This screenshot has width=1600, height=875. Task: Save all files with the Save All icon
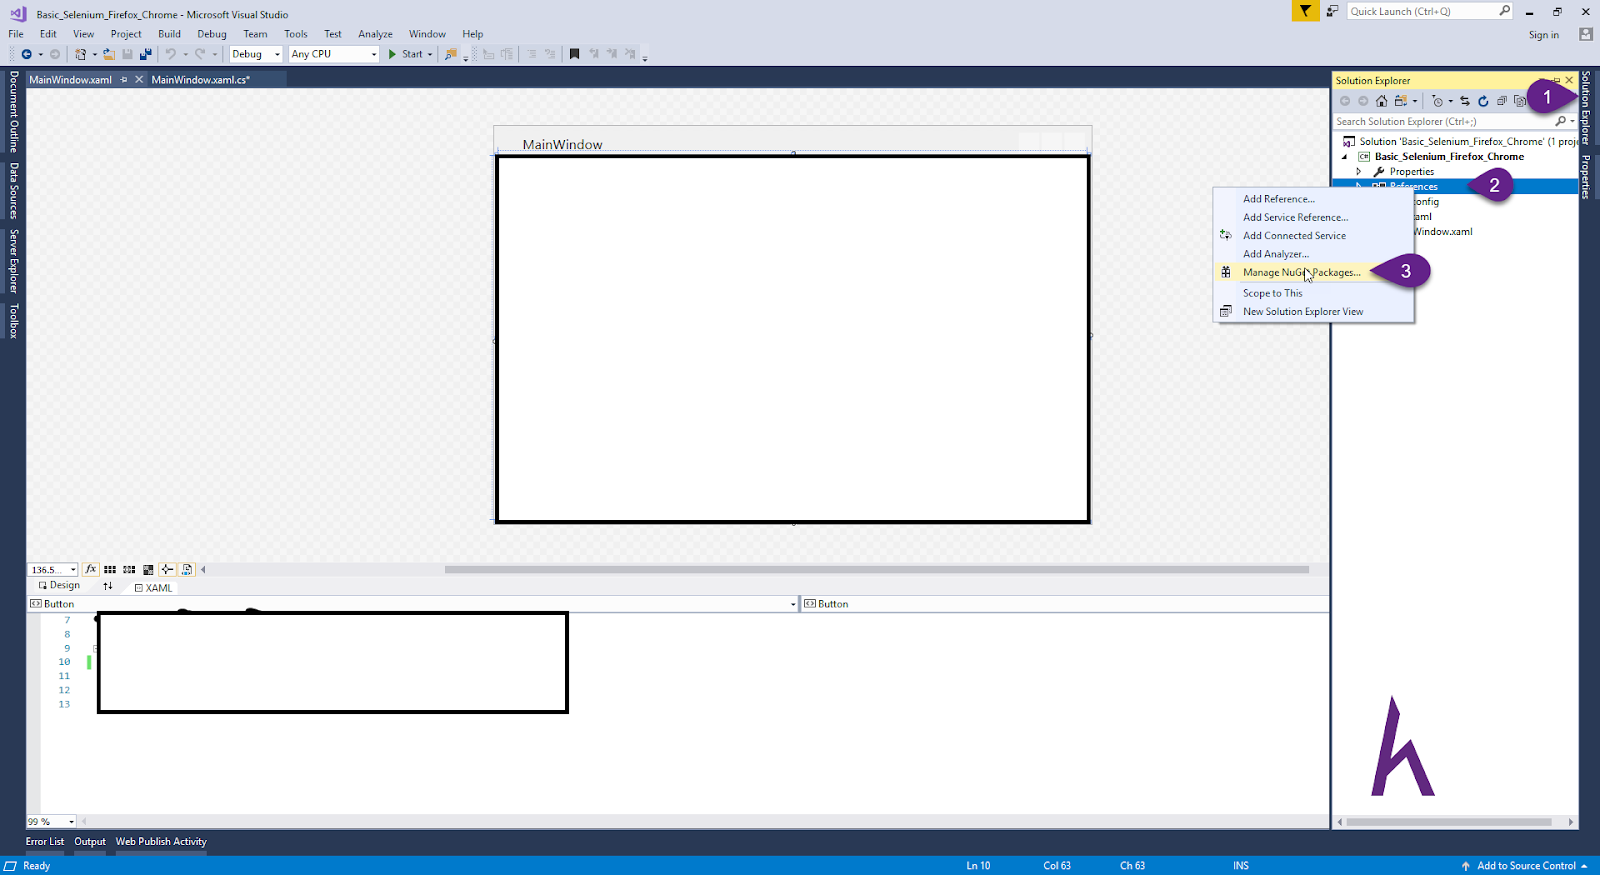point(146,54)
